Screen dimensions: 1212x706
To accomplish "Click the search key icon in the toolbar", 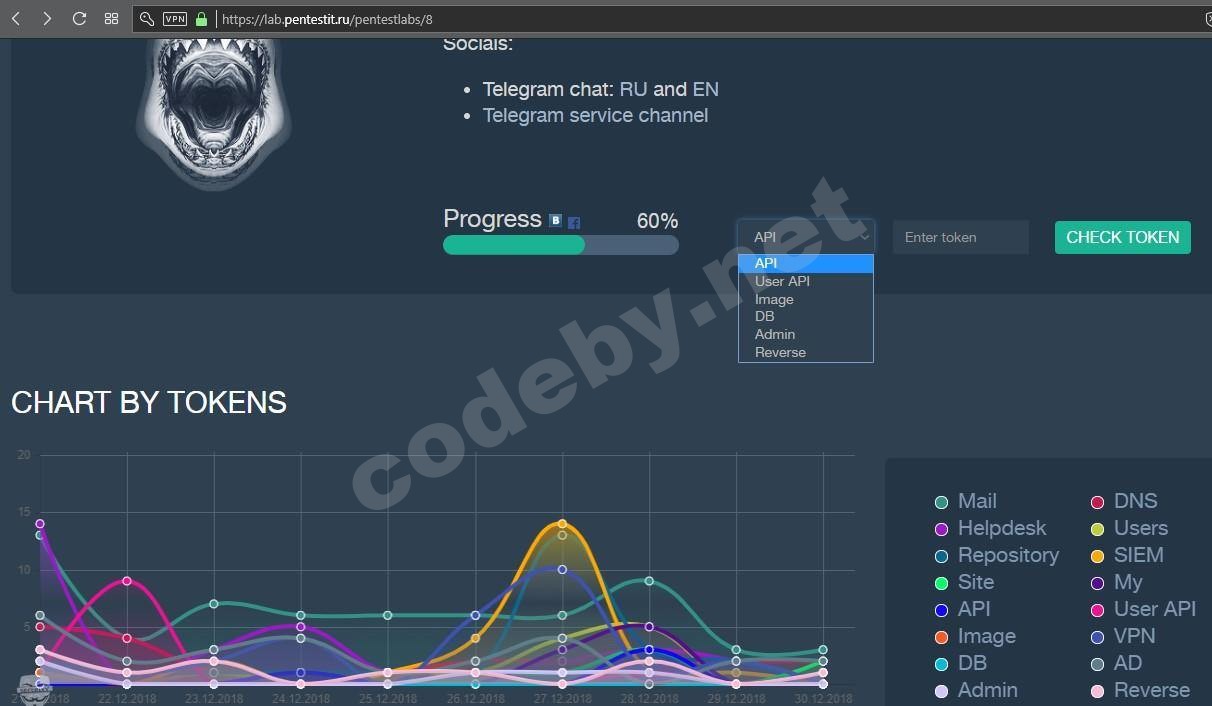I will pos(146,18).
